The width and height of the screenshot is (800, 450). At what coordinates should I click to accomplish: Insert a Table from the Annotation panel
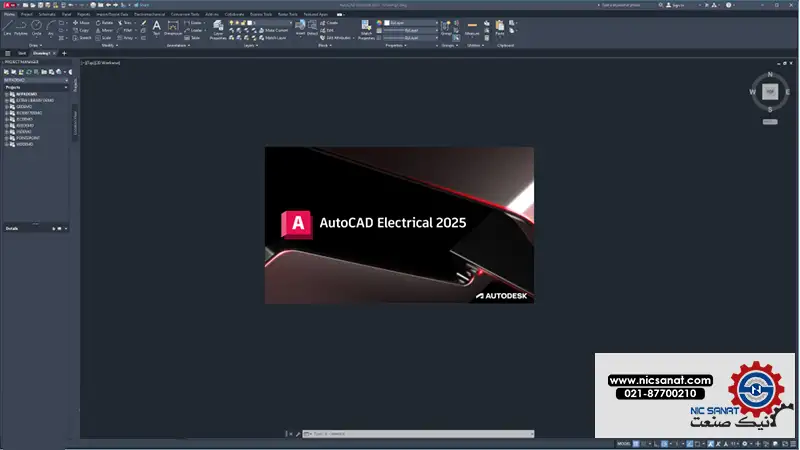[x=192, y=38]
